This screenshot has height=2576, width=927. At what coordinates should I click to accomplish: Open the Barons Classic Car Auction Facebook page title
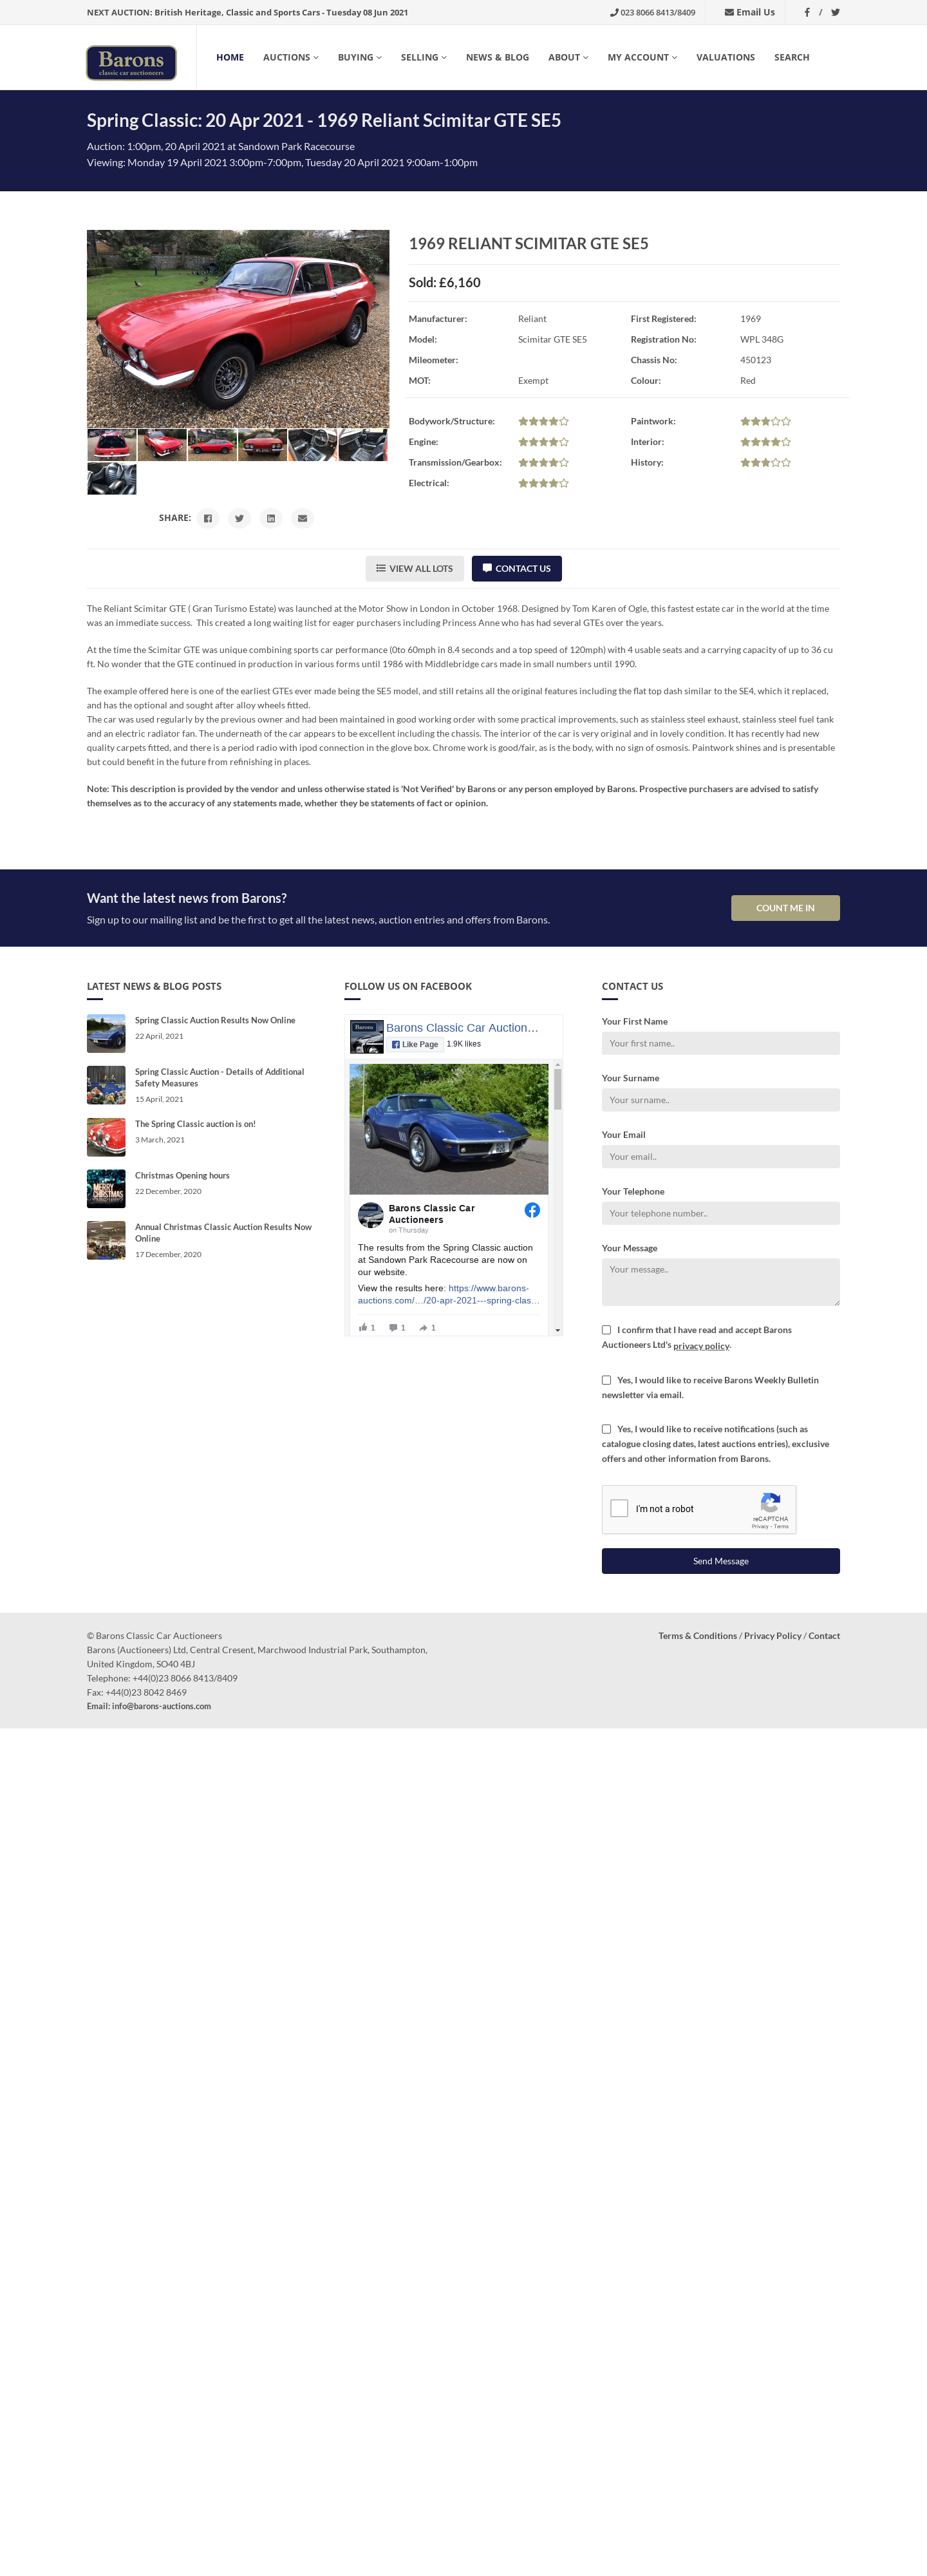tap(462, 1028)
